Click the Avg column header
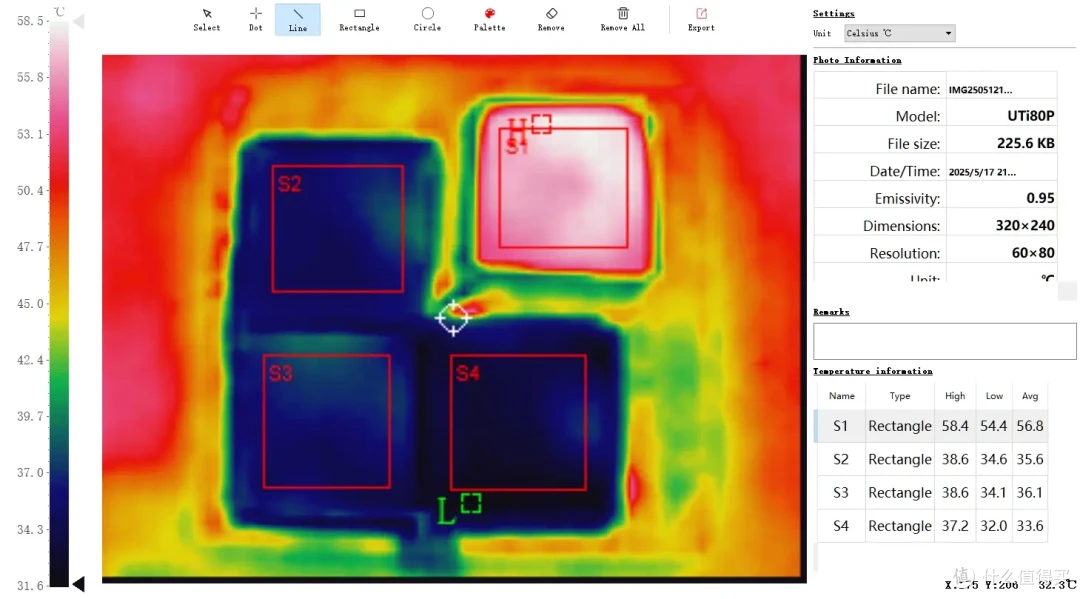Screen dimensions: 1080x599 pos(1030,396)
